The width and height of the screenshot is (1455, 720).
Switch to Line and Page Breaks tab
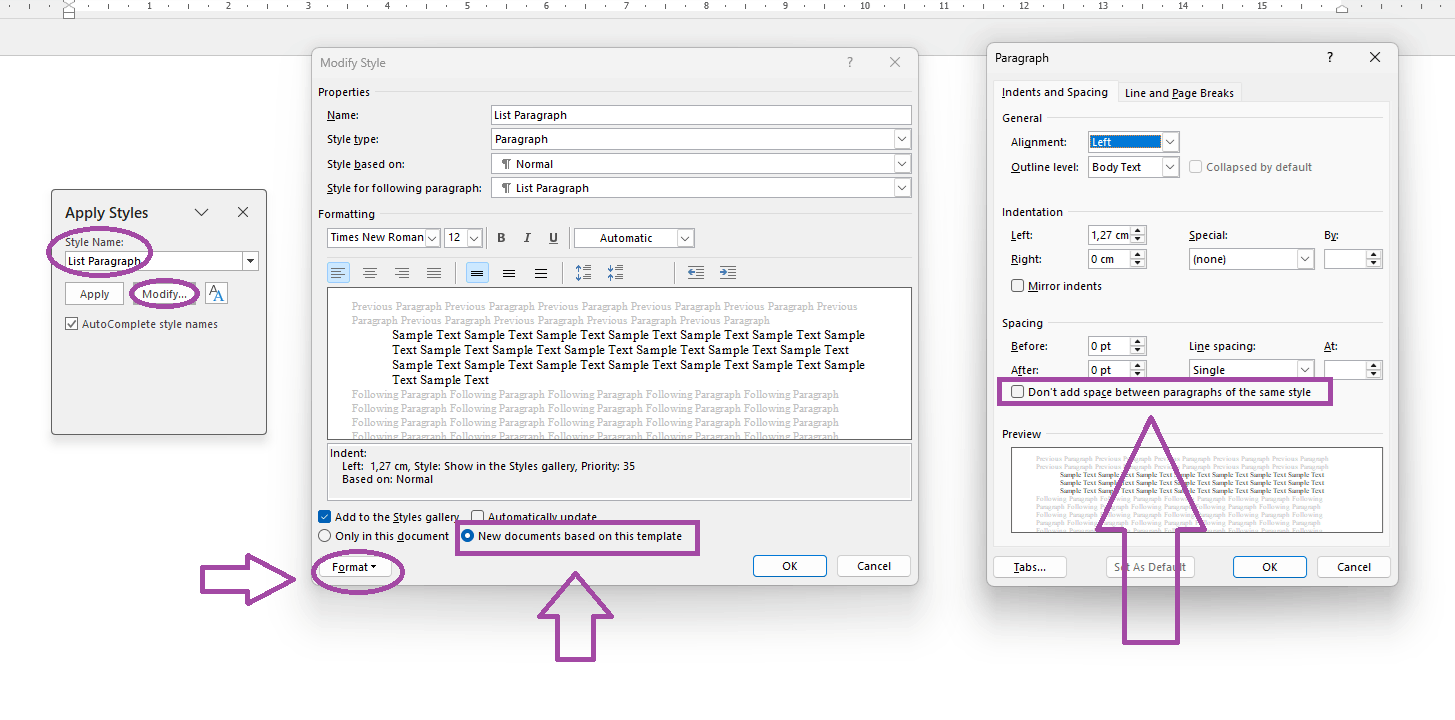(x=1179, y=93)
